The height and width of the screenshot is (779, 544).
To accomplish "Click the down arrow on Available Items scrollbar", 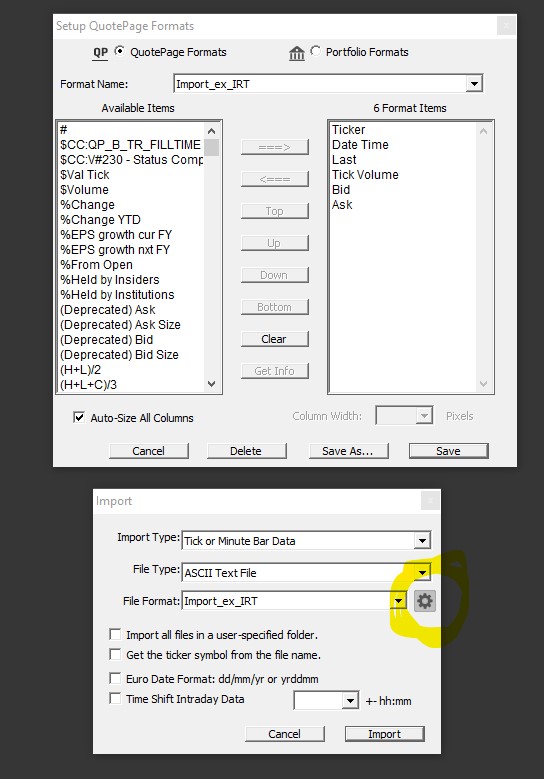I will coord(211,384).
